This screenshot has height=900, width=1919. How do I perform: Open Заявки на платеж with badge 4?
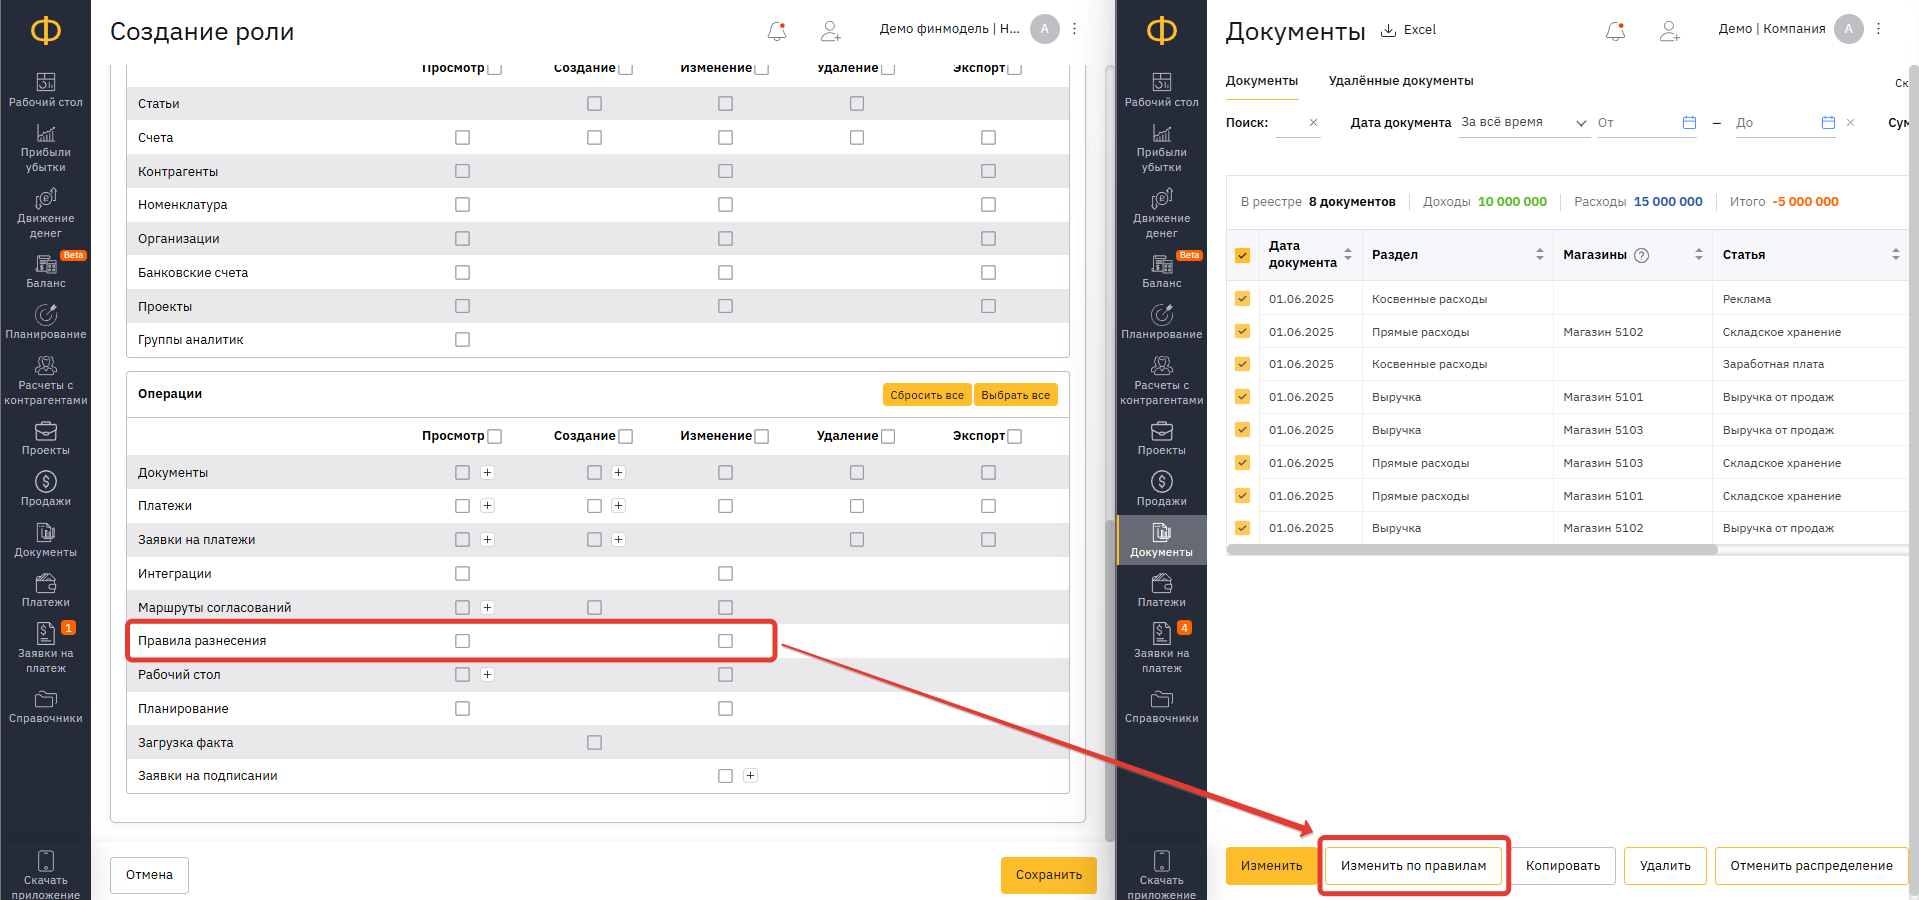coord(1161,646)
